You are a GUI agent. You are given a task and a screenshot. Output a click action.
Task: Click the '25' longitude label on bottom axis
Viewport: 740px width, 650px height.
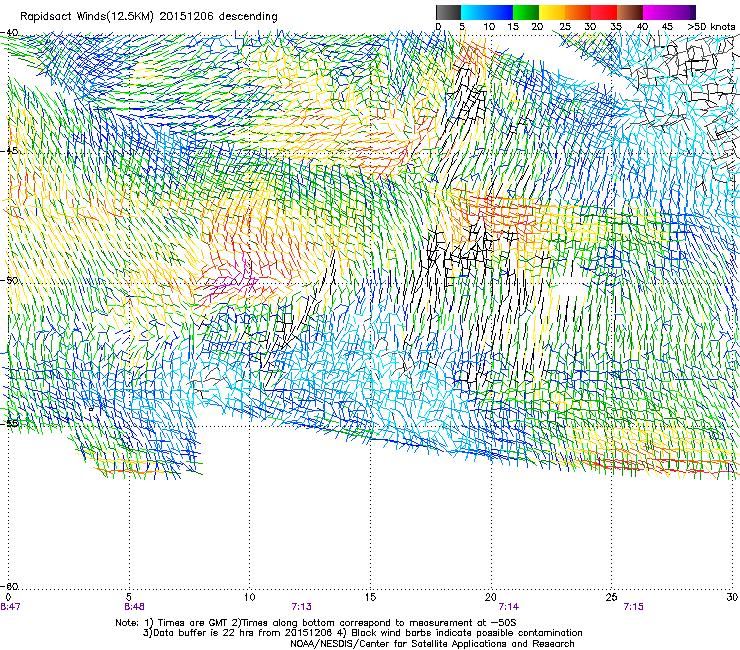(611, 597)
